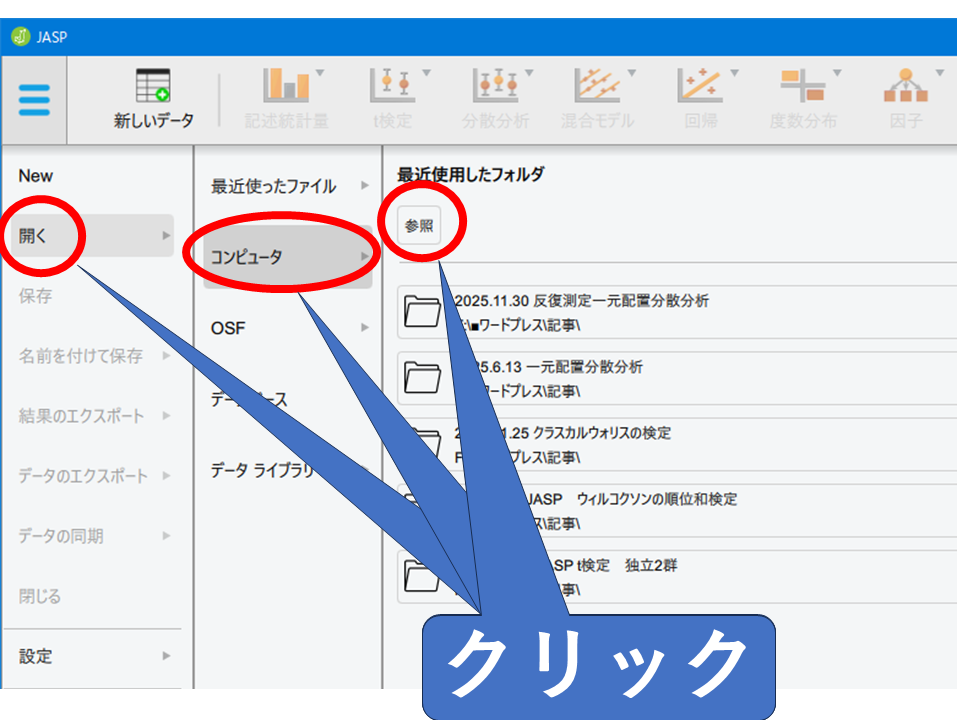This screenshot has width=960, height=720.
Task: Expand the Settings (設定) submenu
Action: click(90, 657)
